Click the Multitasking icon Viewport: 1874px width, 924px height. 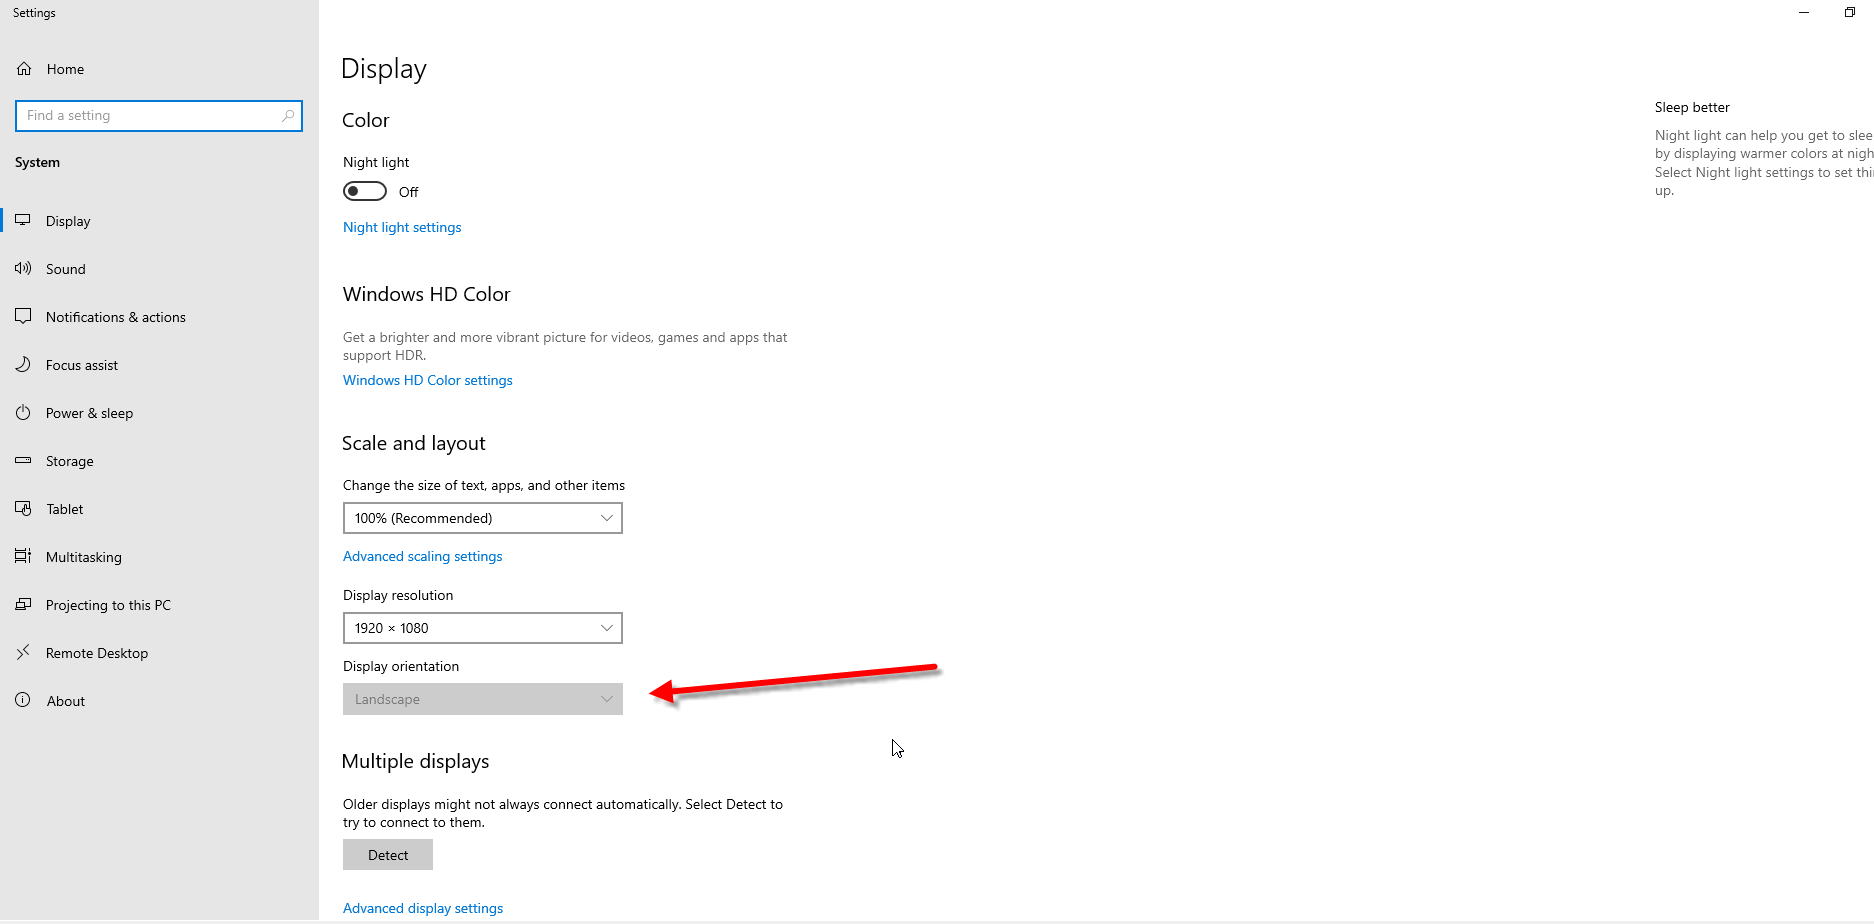tap(23, 556)
